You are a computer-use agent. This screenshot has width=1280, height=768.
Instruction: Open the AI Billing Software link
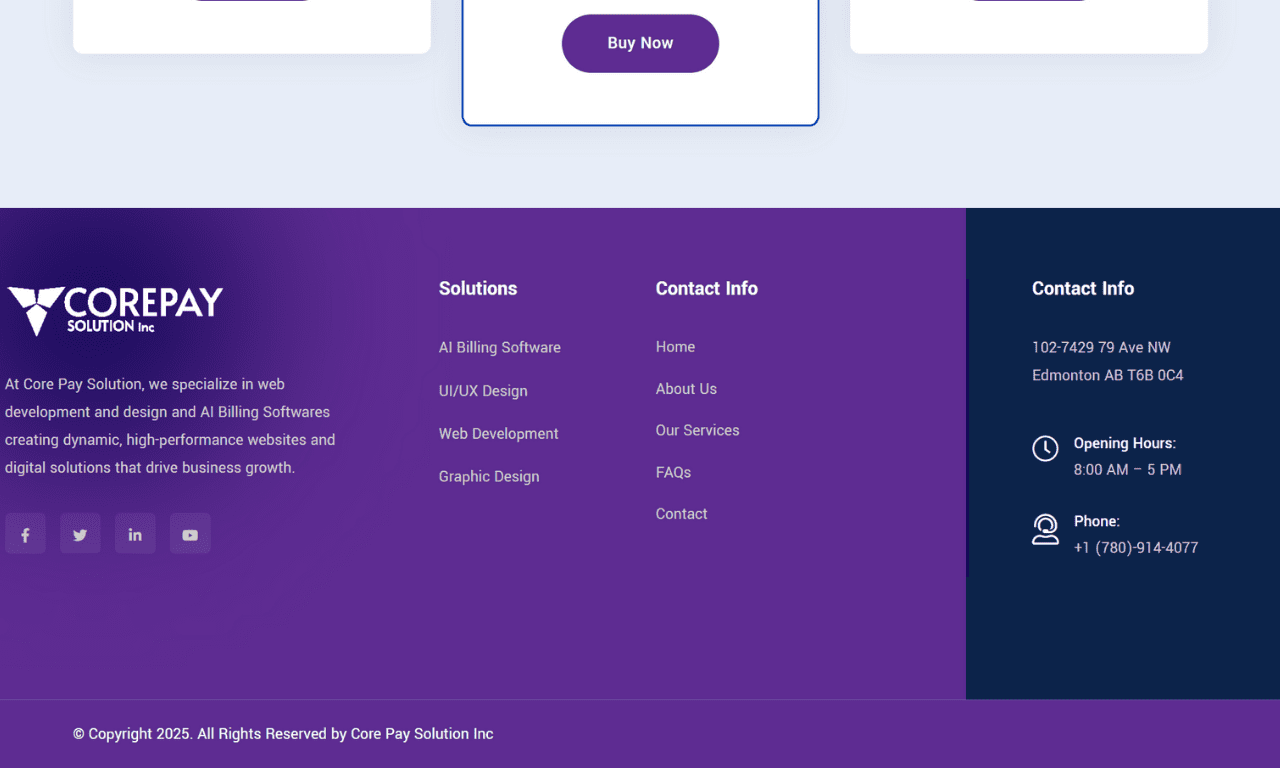pos(499,348)
